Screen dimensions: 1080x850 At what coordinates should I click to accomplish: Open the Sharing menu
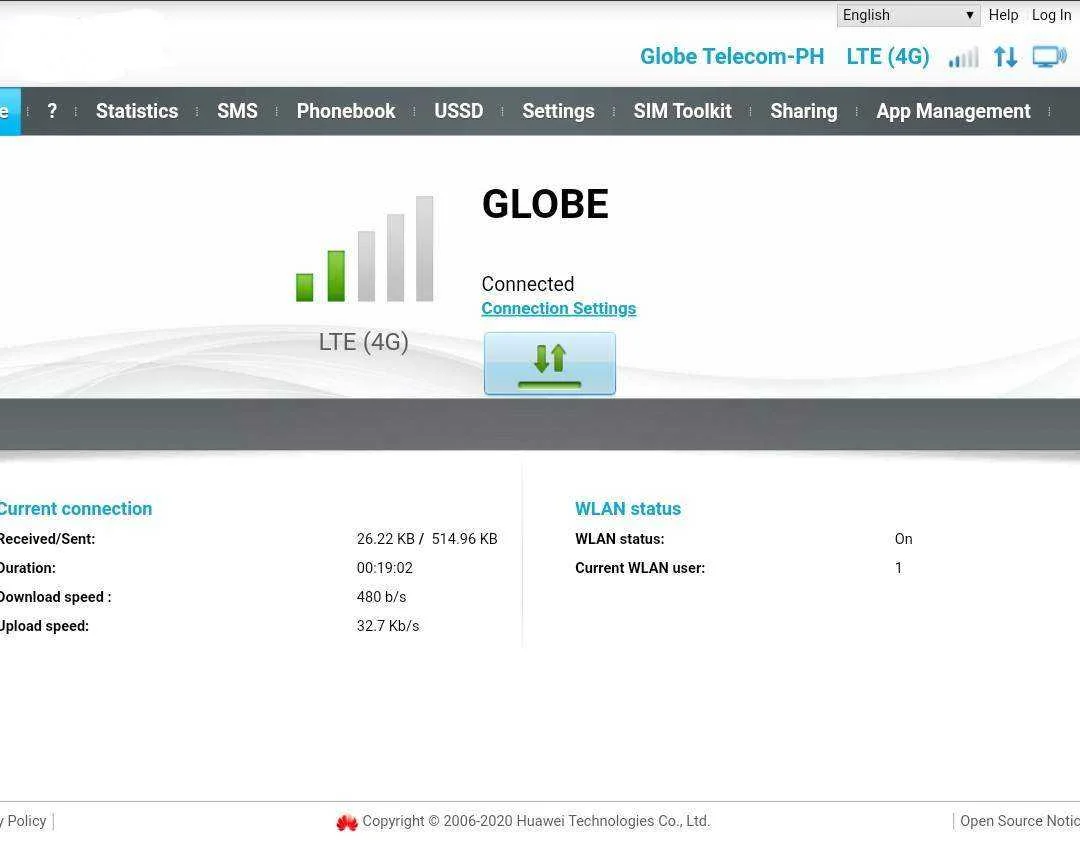tap(804, 111)
